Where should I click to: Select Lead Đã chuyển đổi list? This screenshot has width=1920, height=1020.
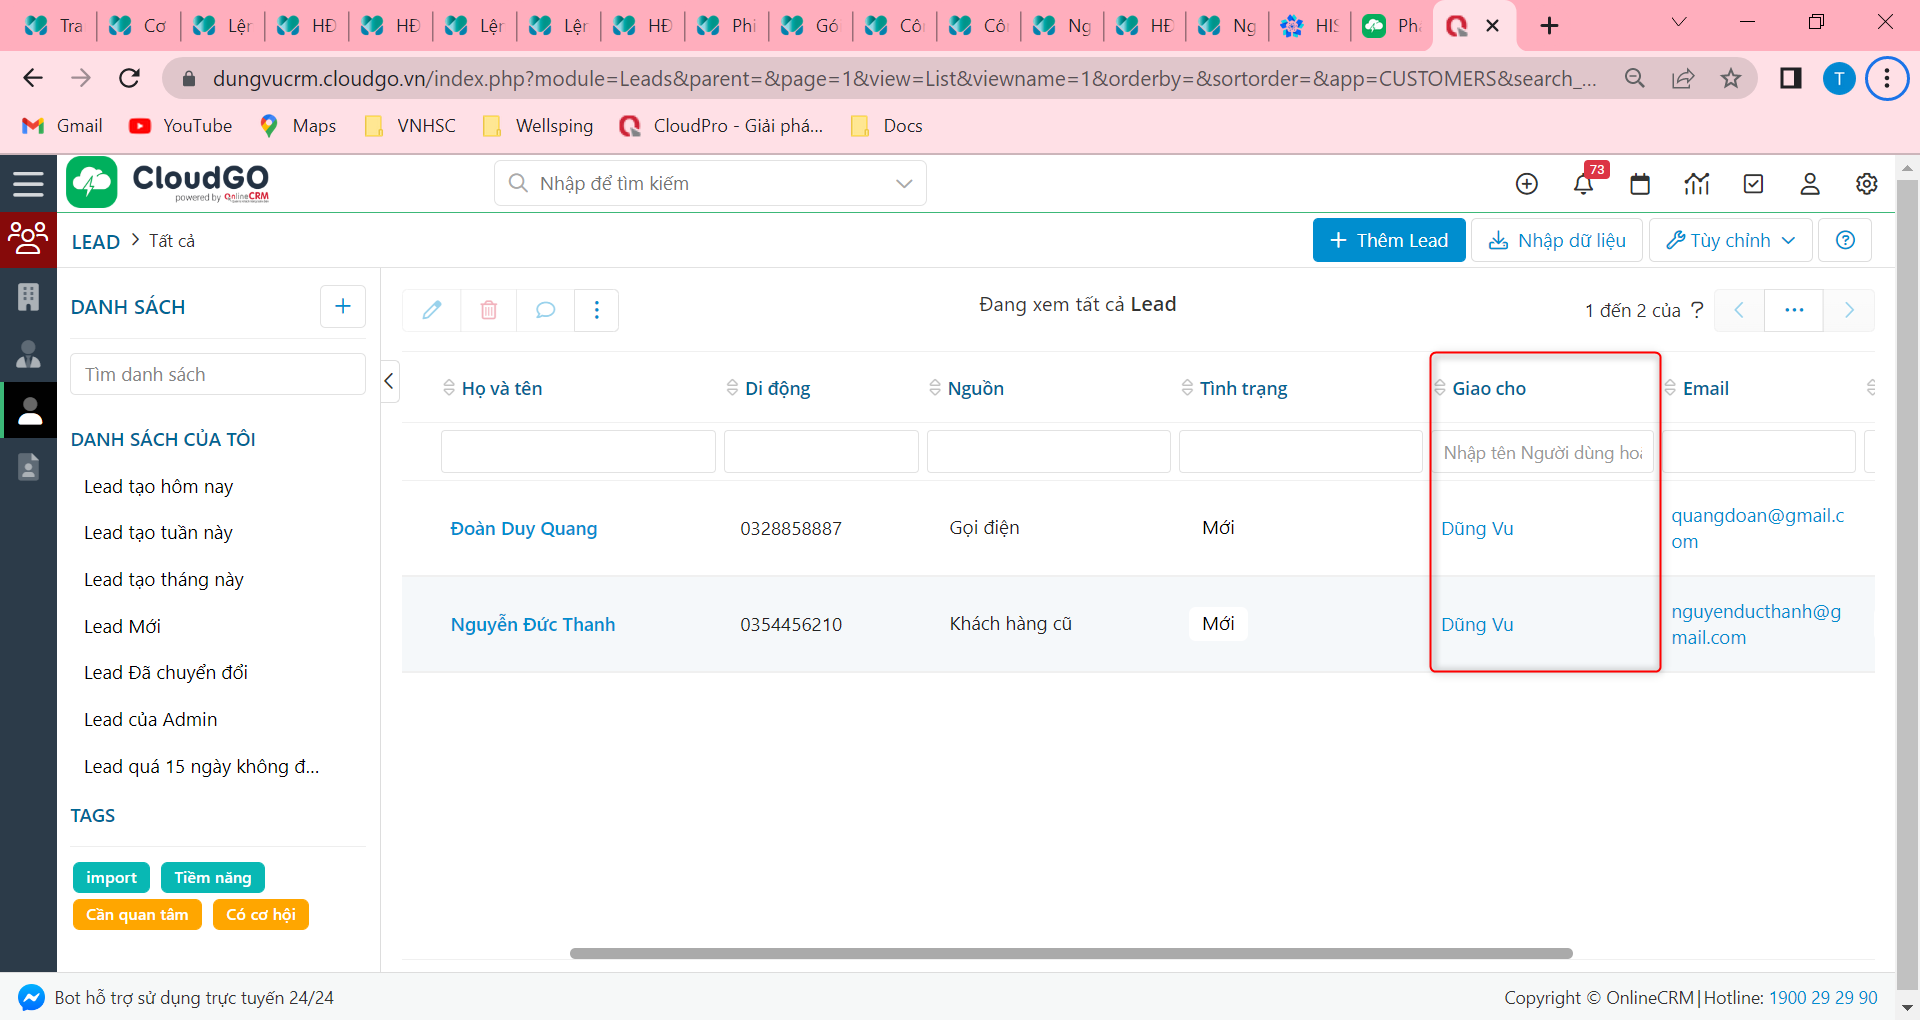[x=166, y=673]
